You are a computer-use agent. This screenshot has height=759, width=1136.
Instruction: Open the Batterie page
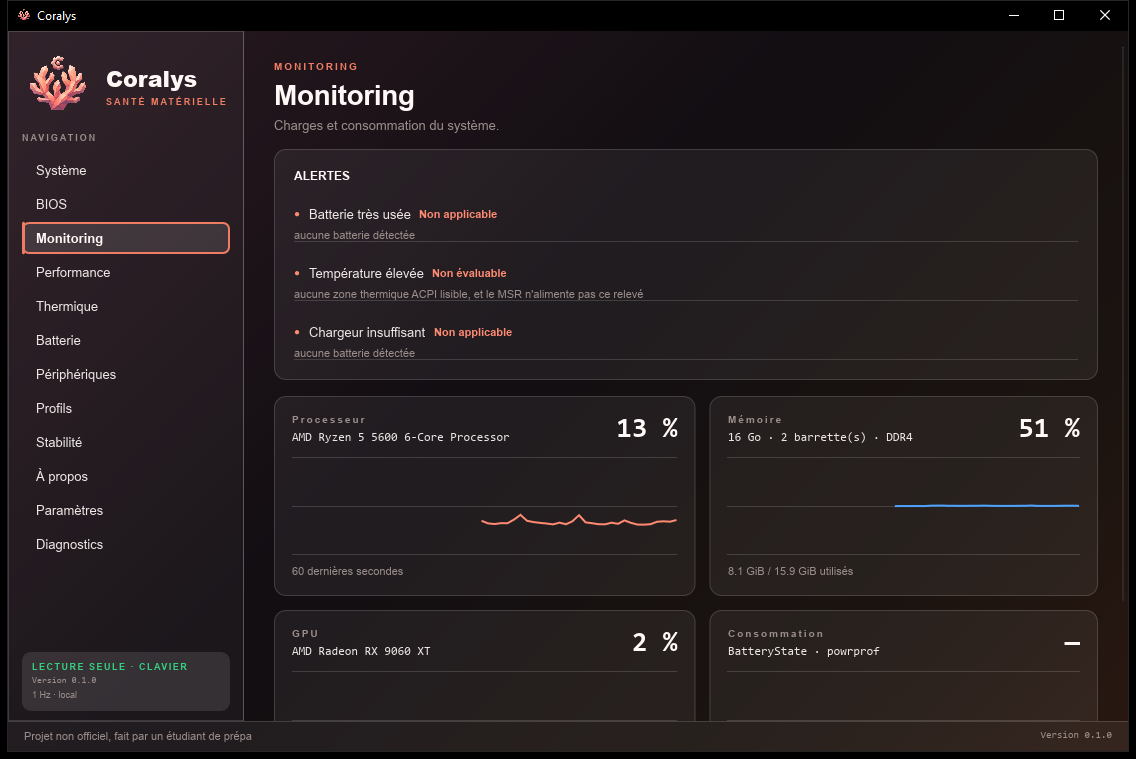(x=126, y=340)
